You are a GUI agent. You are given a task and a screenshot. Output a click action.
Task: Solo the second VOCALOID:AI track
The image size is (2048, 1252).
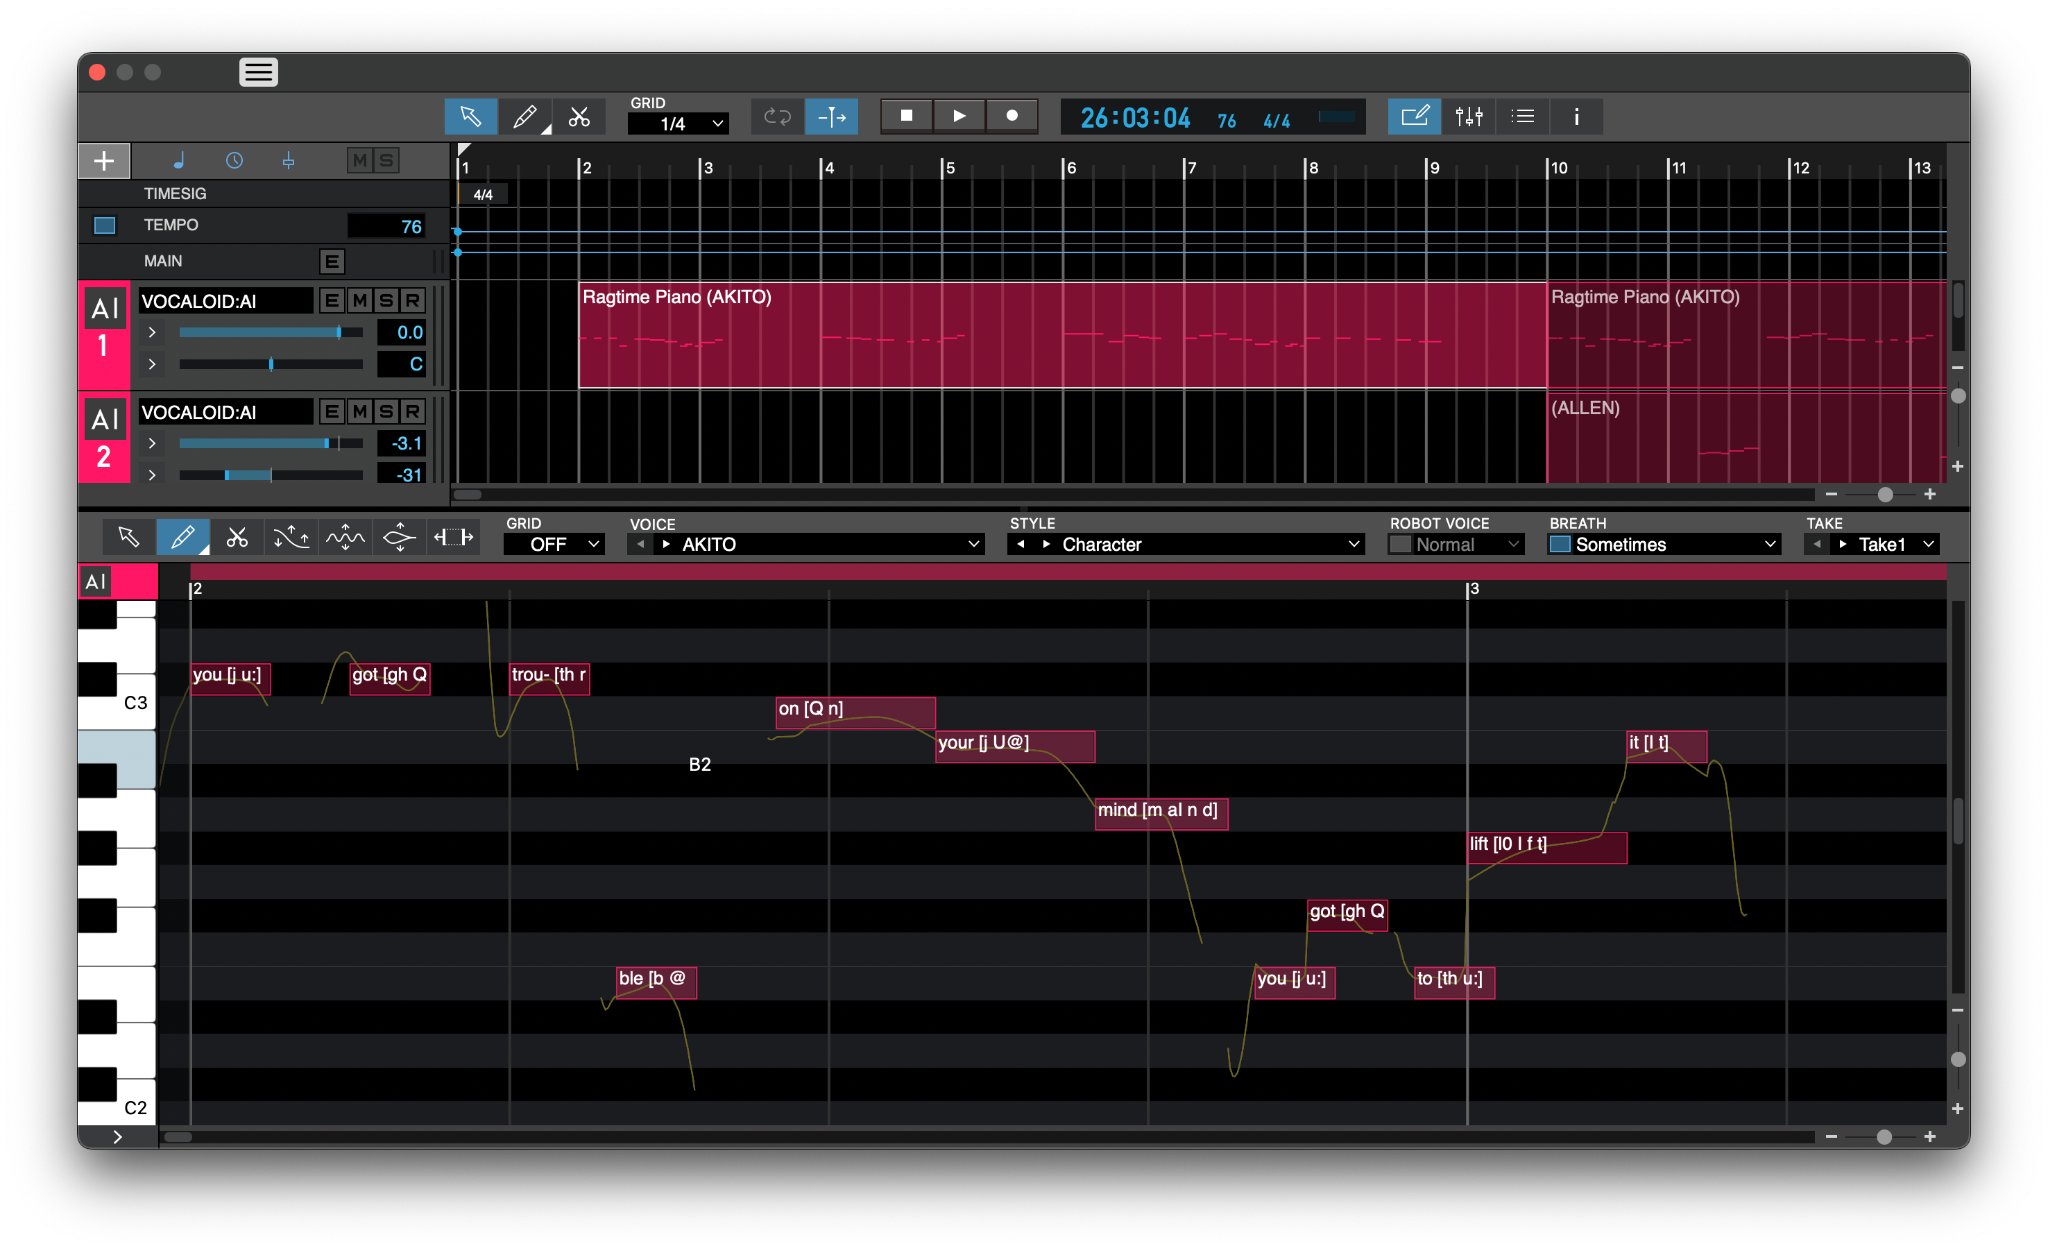point(386,412)
